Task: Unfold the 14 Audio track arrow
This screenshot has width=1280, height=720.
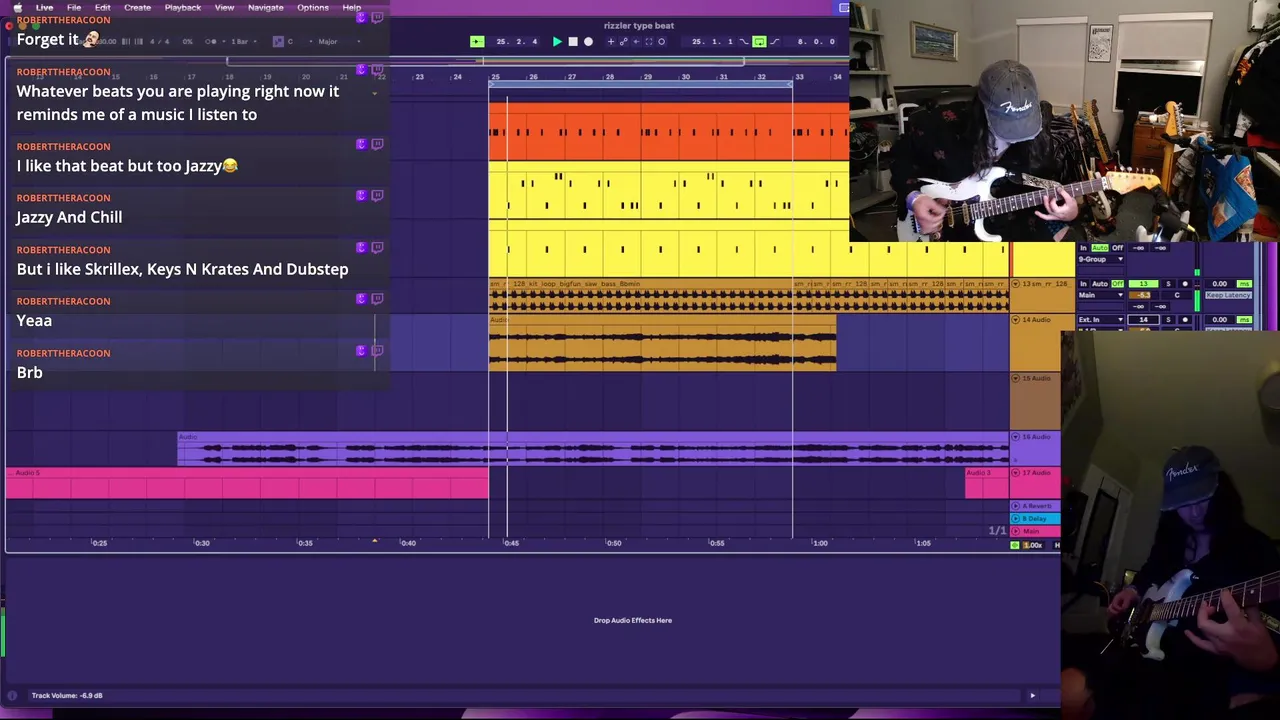Action: 1015,320
